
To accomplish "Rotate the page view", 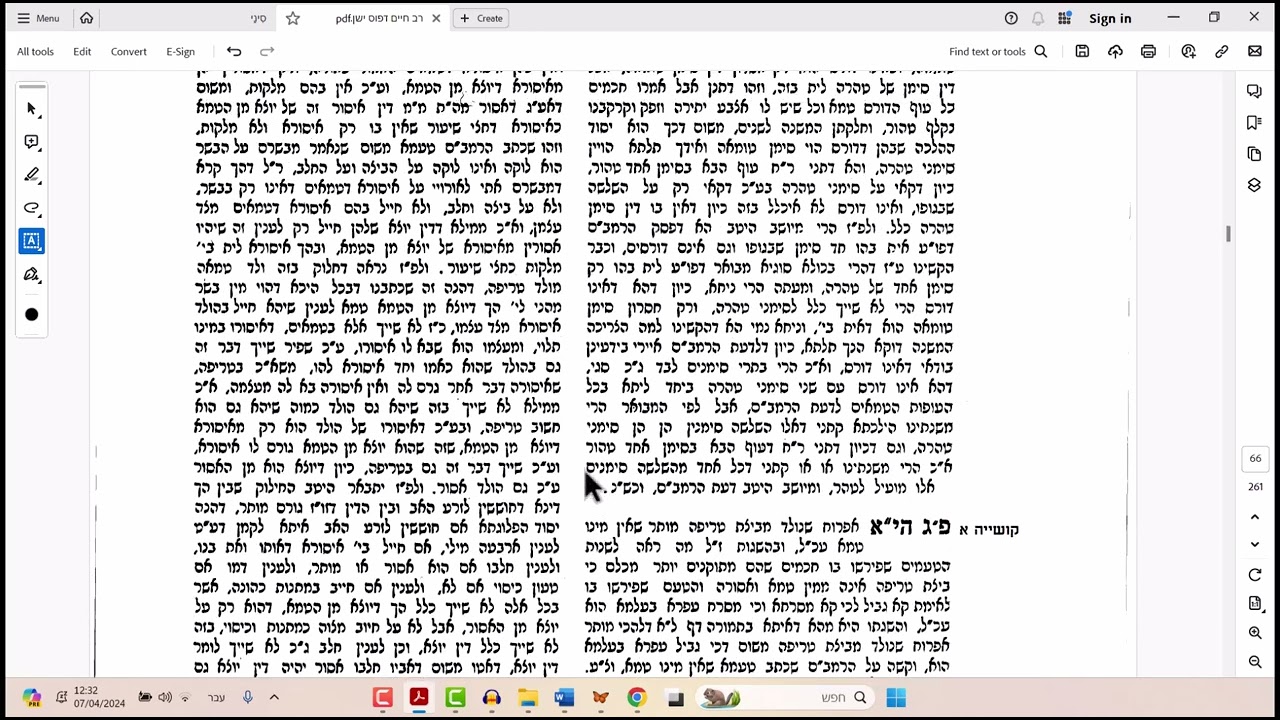I will 1255,575.
